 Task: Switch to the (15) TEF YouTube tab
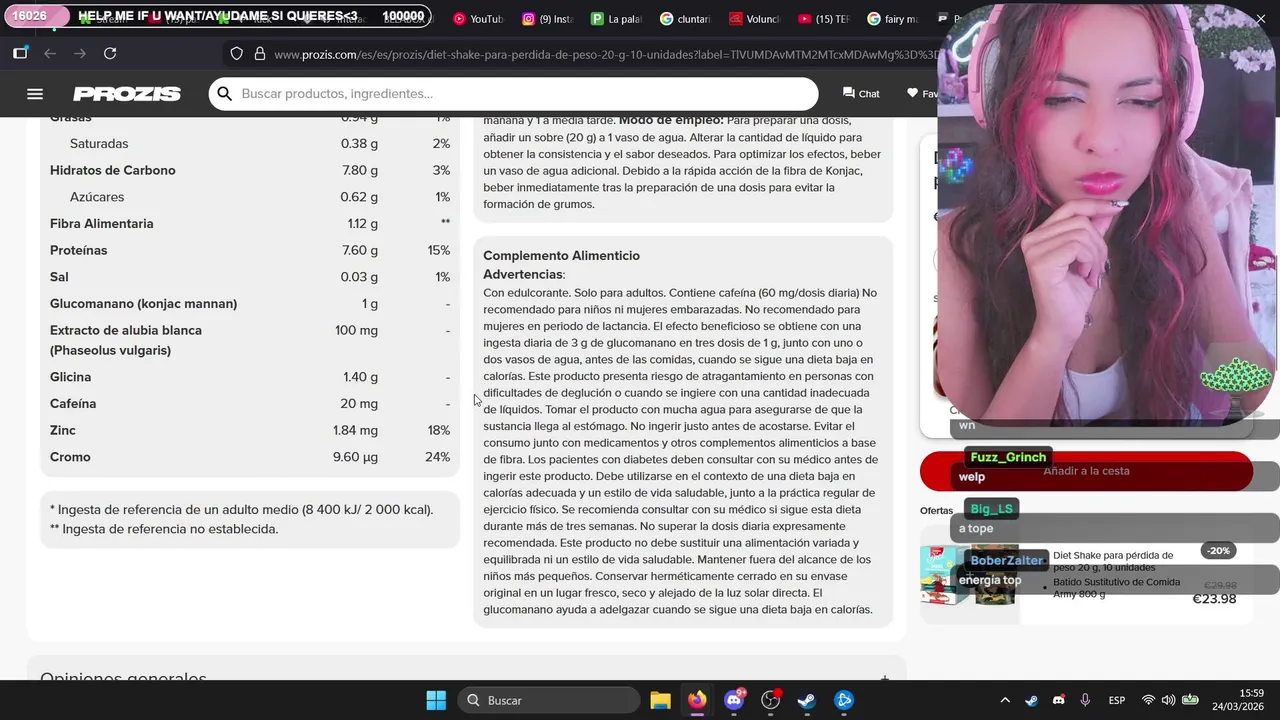pyautogui.click(x=823, y=18)
